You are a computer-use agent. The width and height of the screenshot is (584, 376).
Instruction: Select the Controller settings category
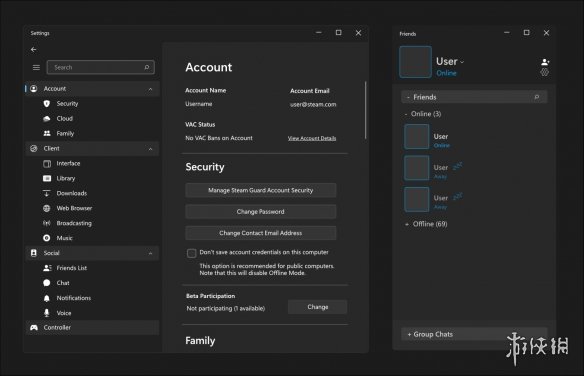(x=92, y=328)
